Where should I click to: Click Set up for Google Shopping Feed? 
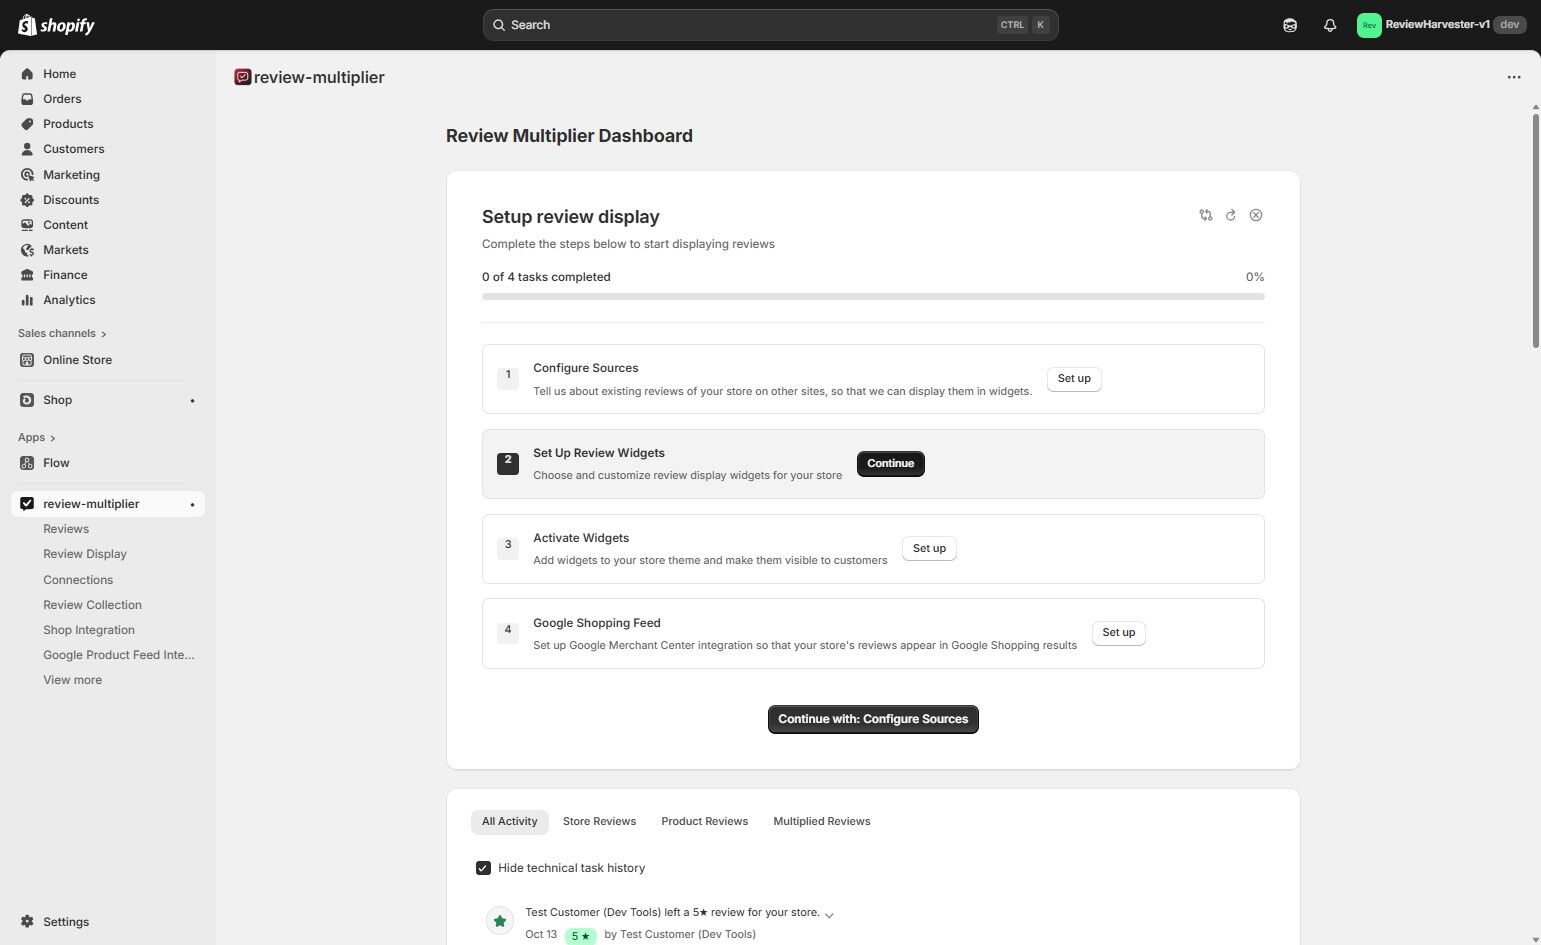(1119, 633)
